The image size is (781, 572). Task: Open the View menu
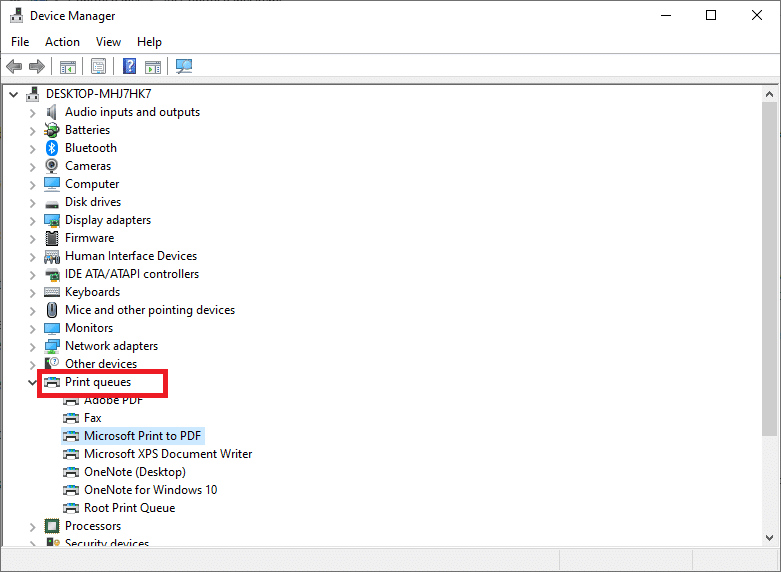(x=108, y=42)
